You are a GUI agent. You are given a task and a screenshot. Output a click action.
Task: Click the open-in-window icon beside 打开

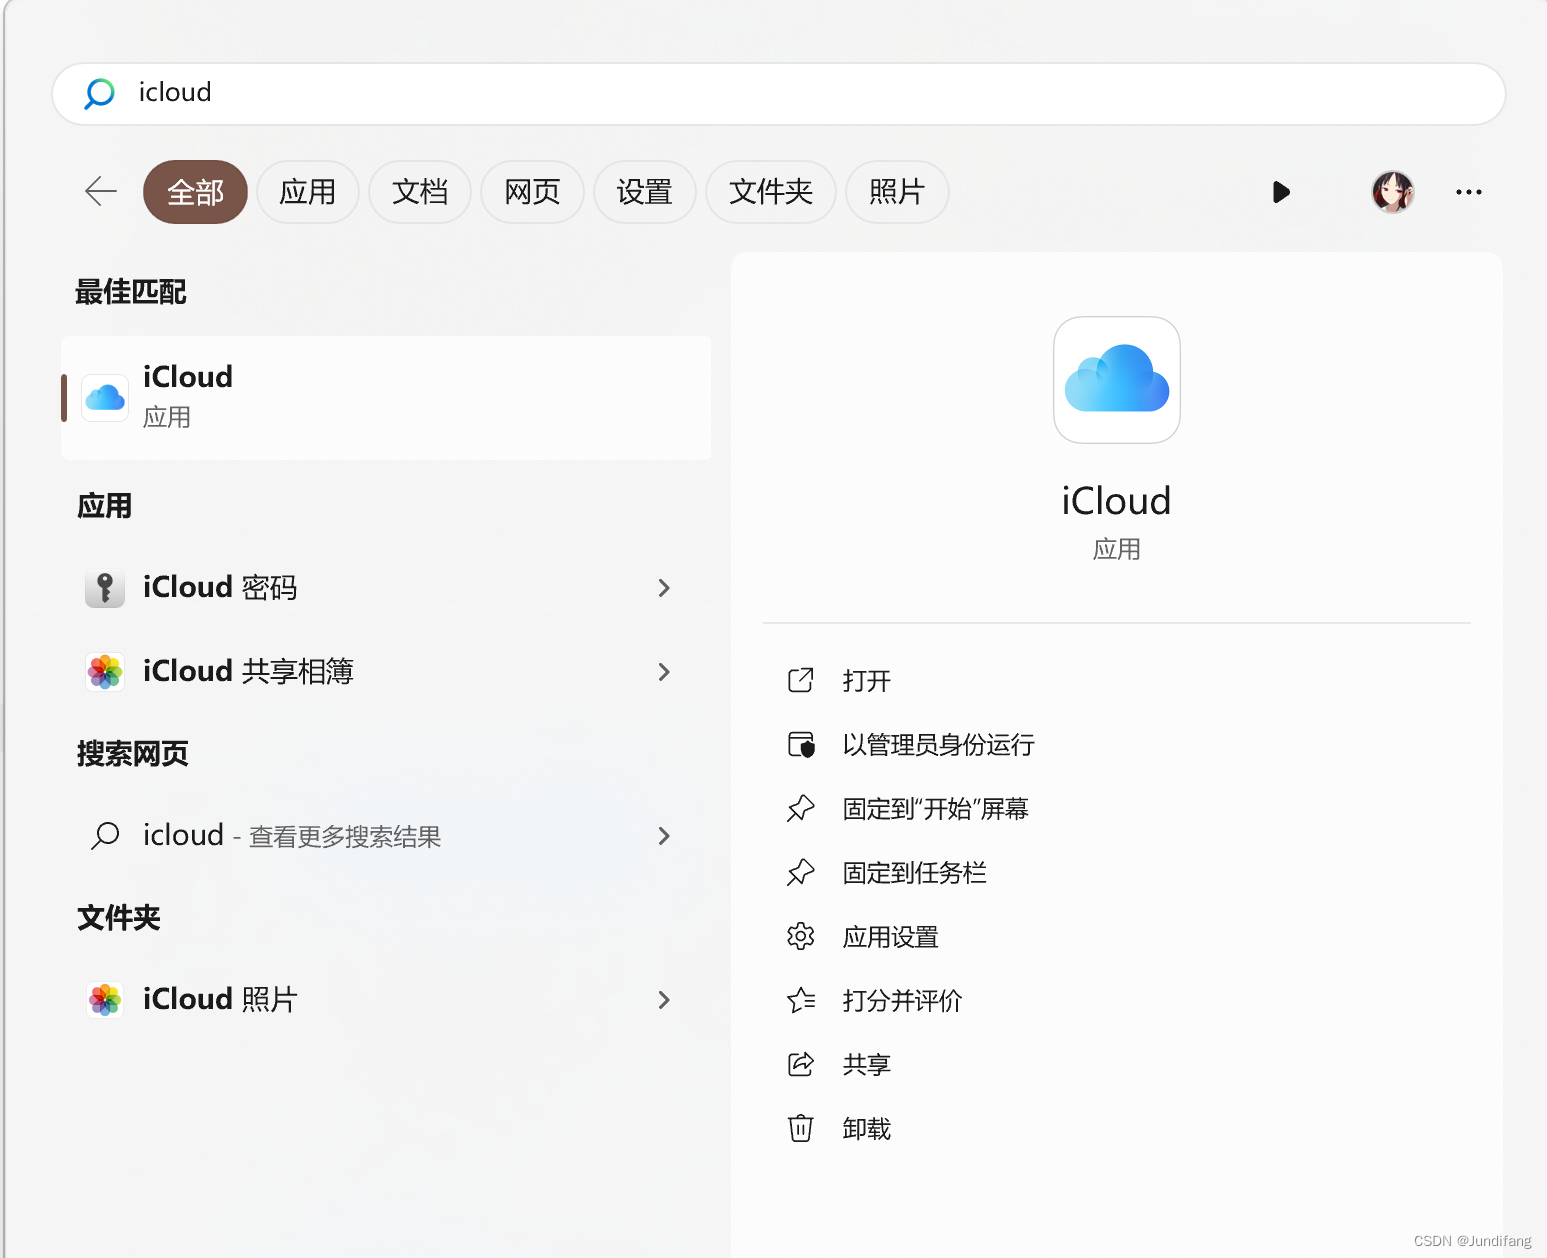pos(801,680)
